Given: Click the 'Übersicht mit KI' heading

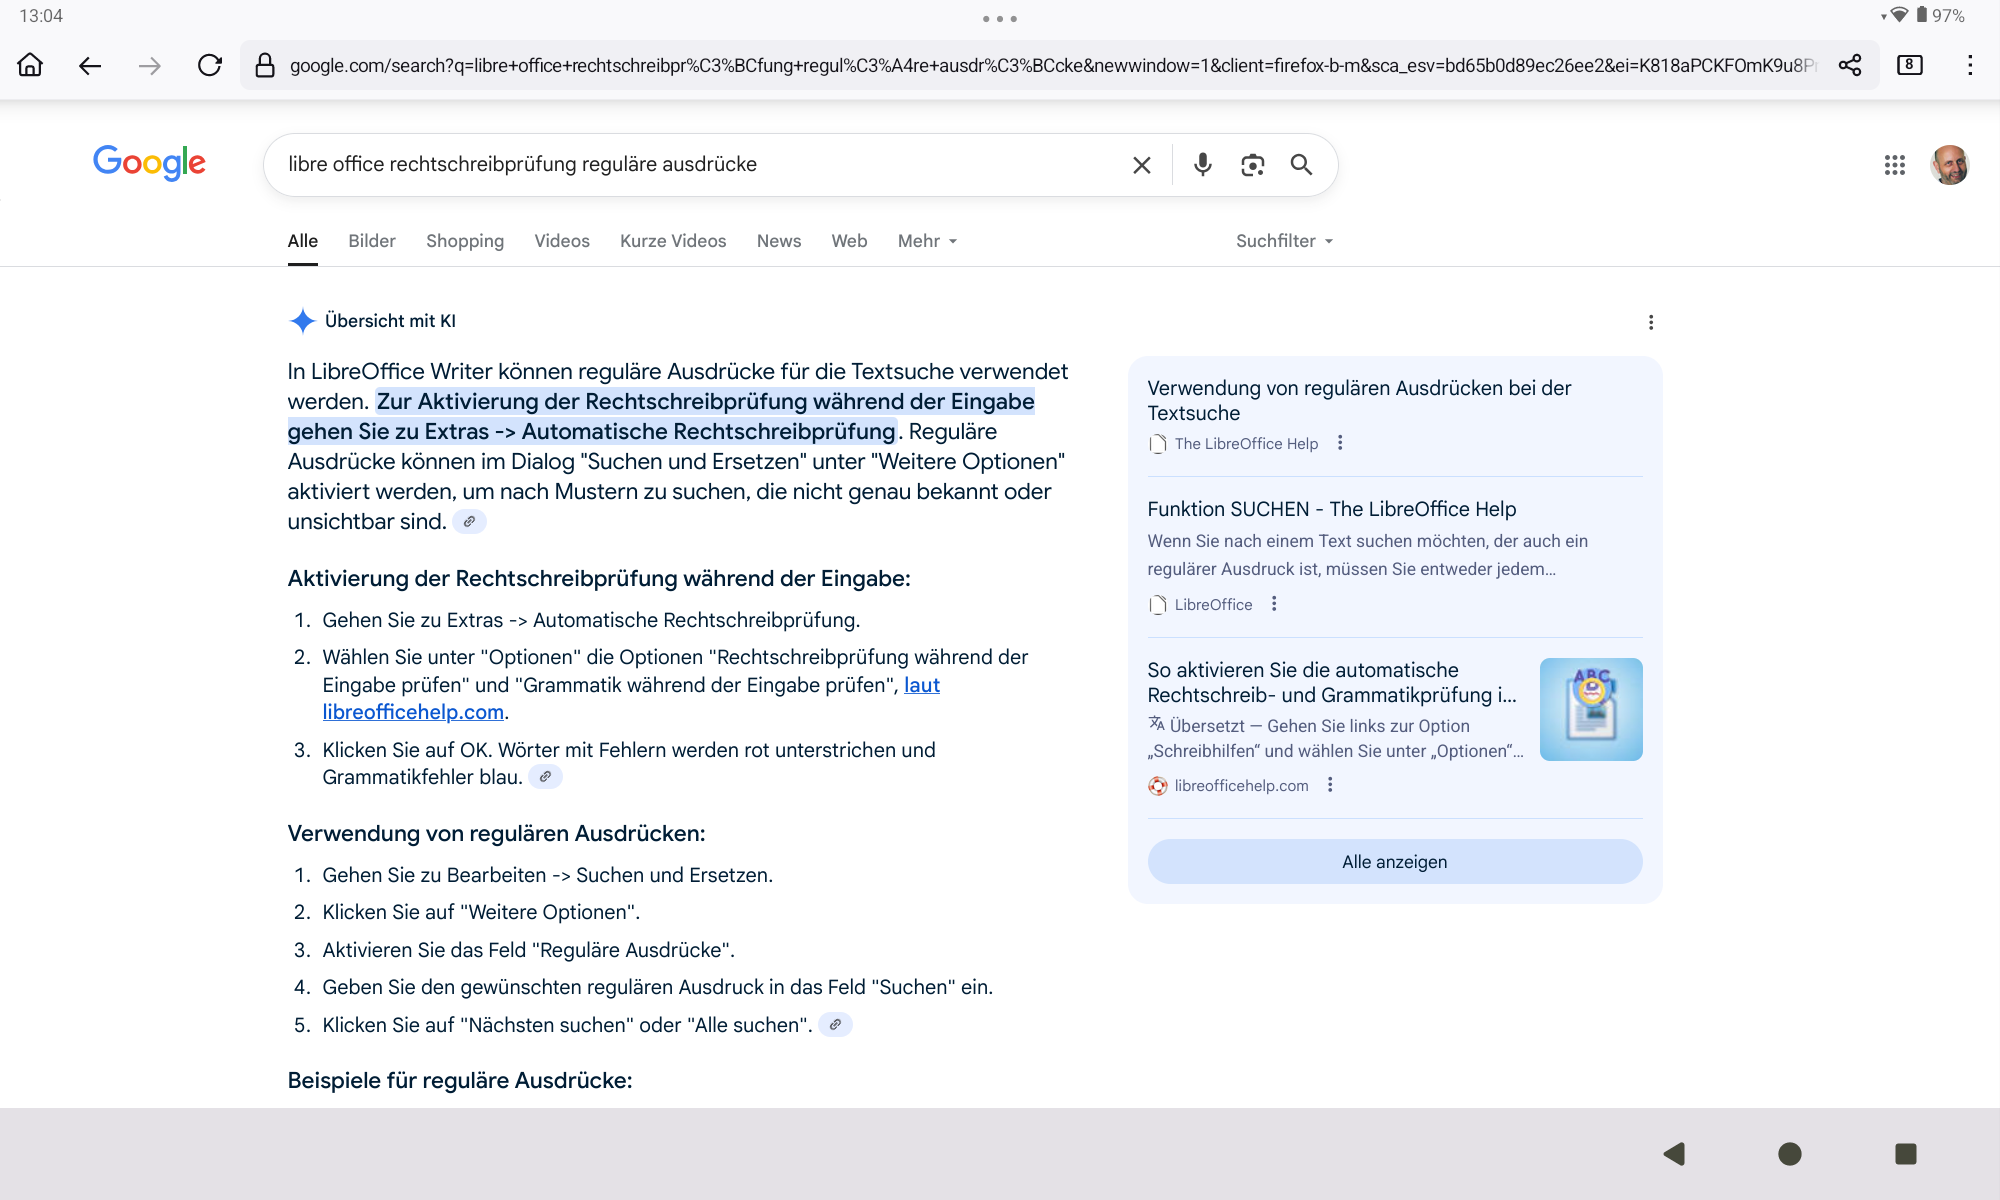Looking at the screenshot, I should point(390,321).
